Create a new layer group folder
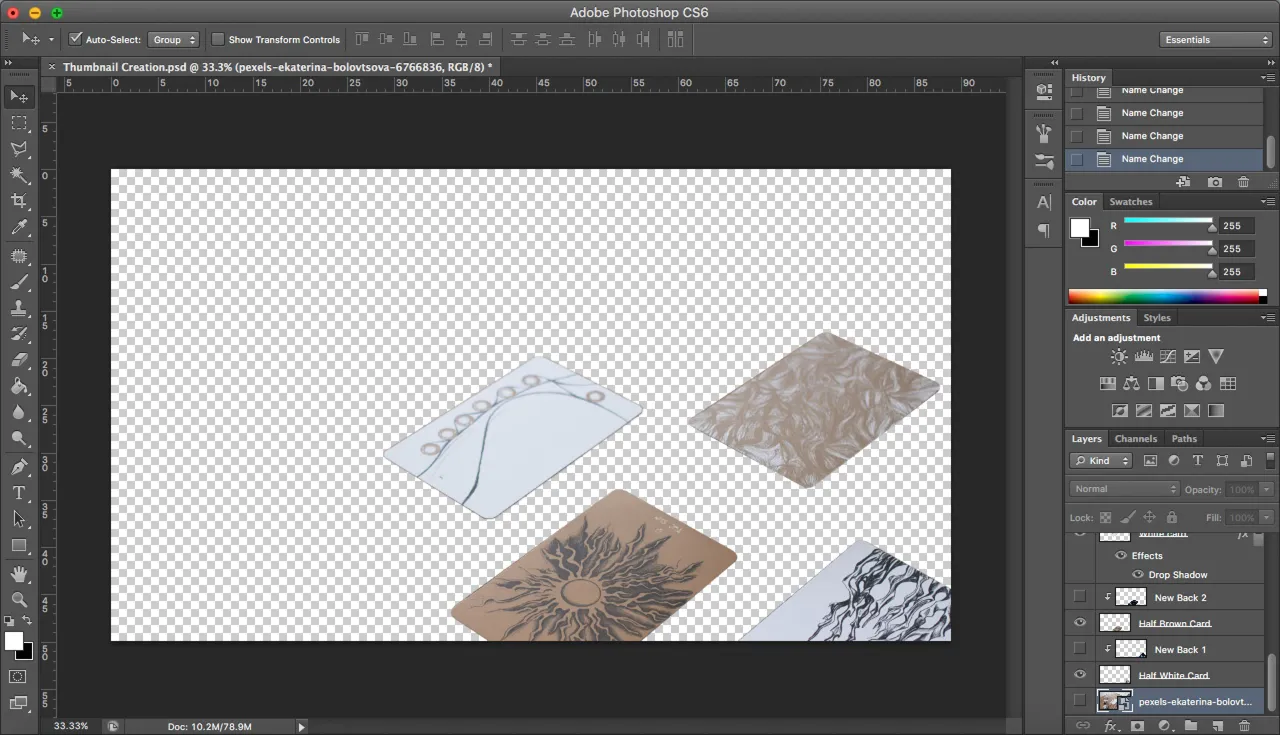Viewport: 1280px width, 735px height. tap(1190, 726)
